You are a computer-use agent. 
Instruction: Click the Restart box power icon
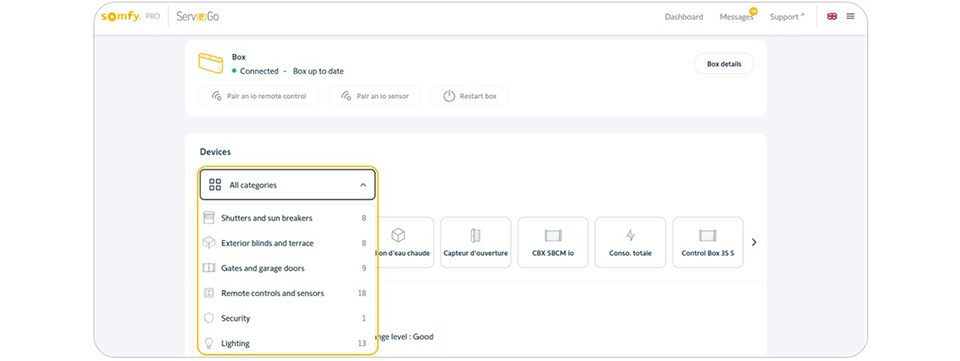pyautogui.click(x=449, y=96)
